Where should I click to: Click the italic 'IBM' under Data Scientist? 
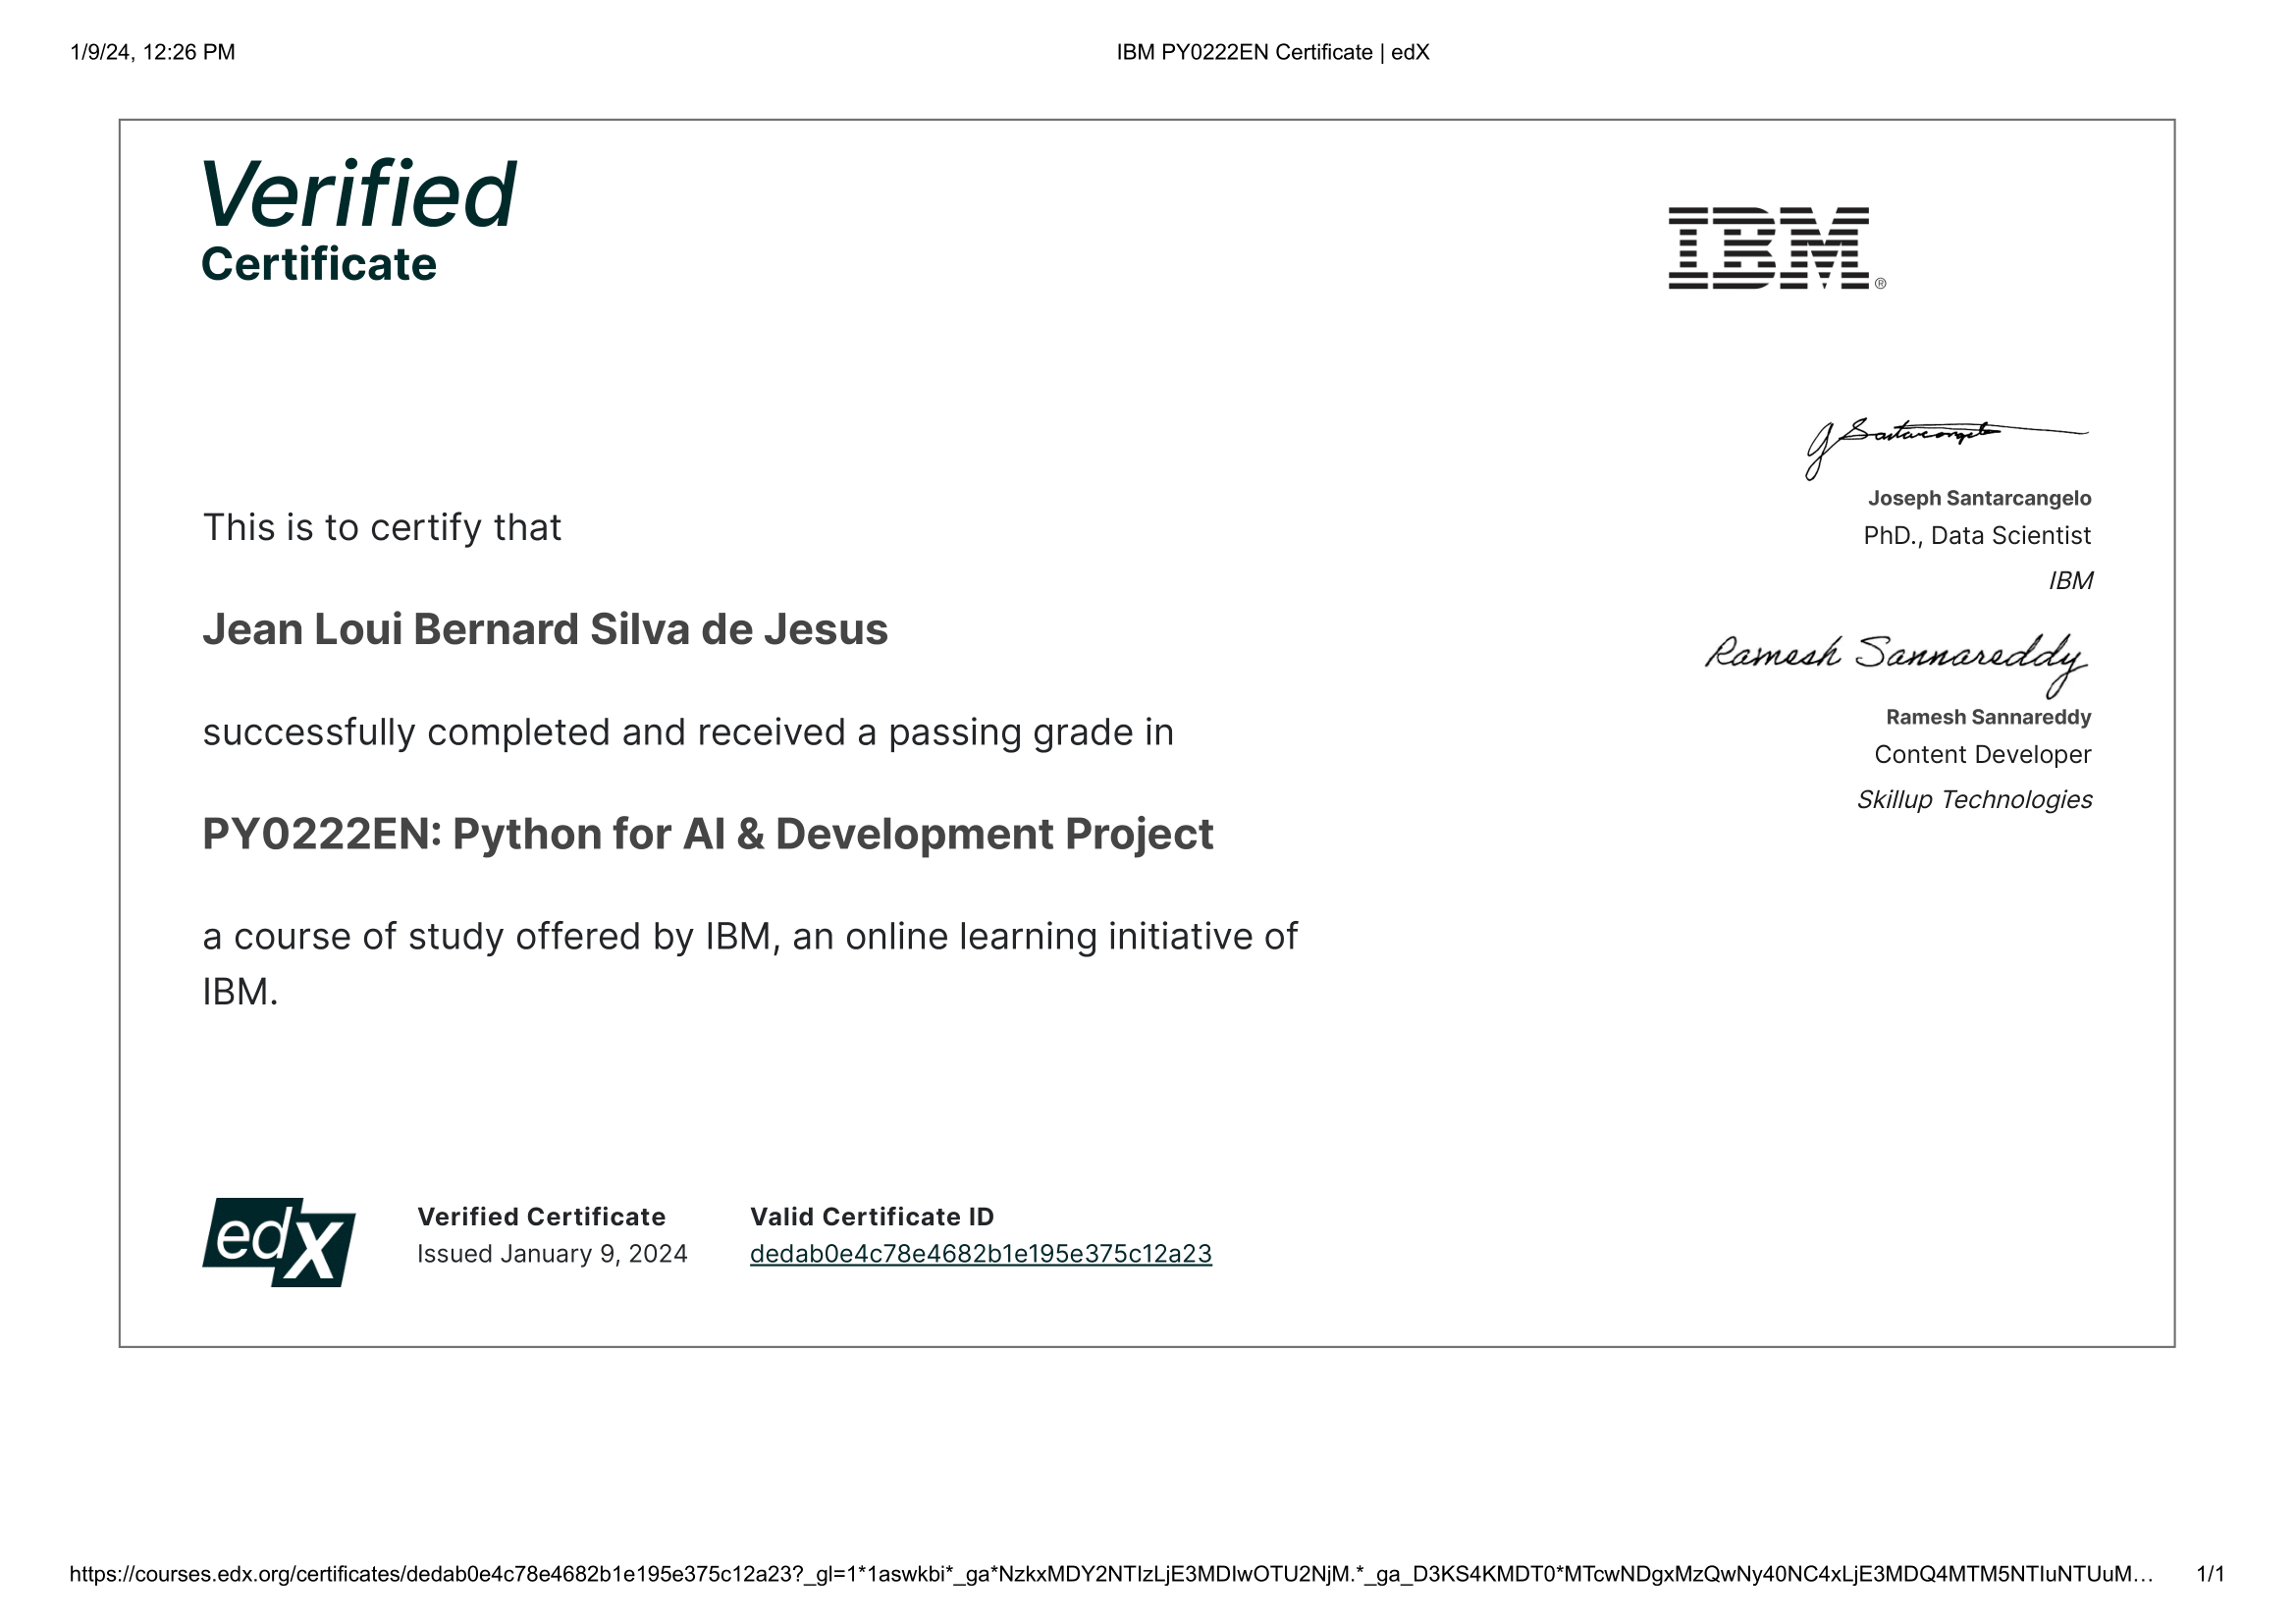pos(2070,580)
